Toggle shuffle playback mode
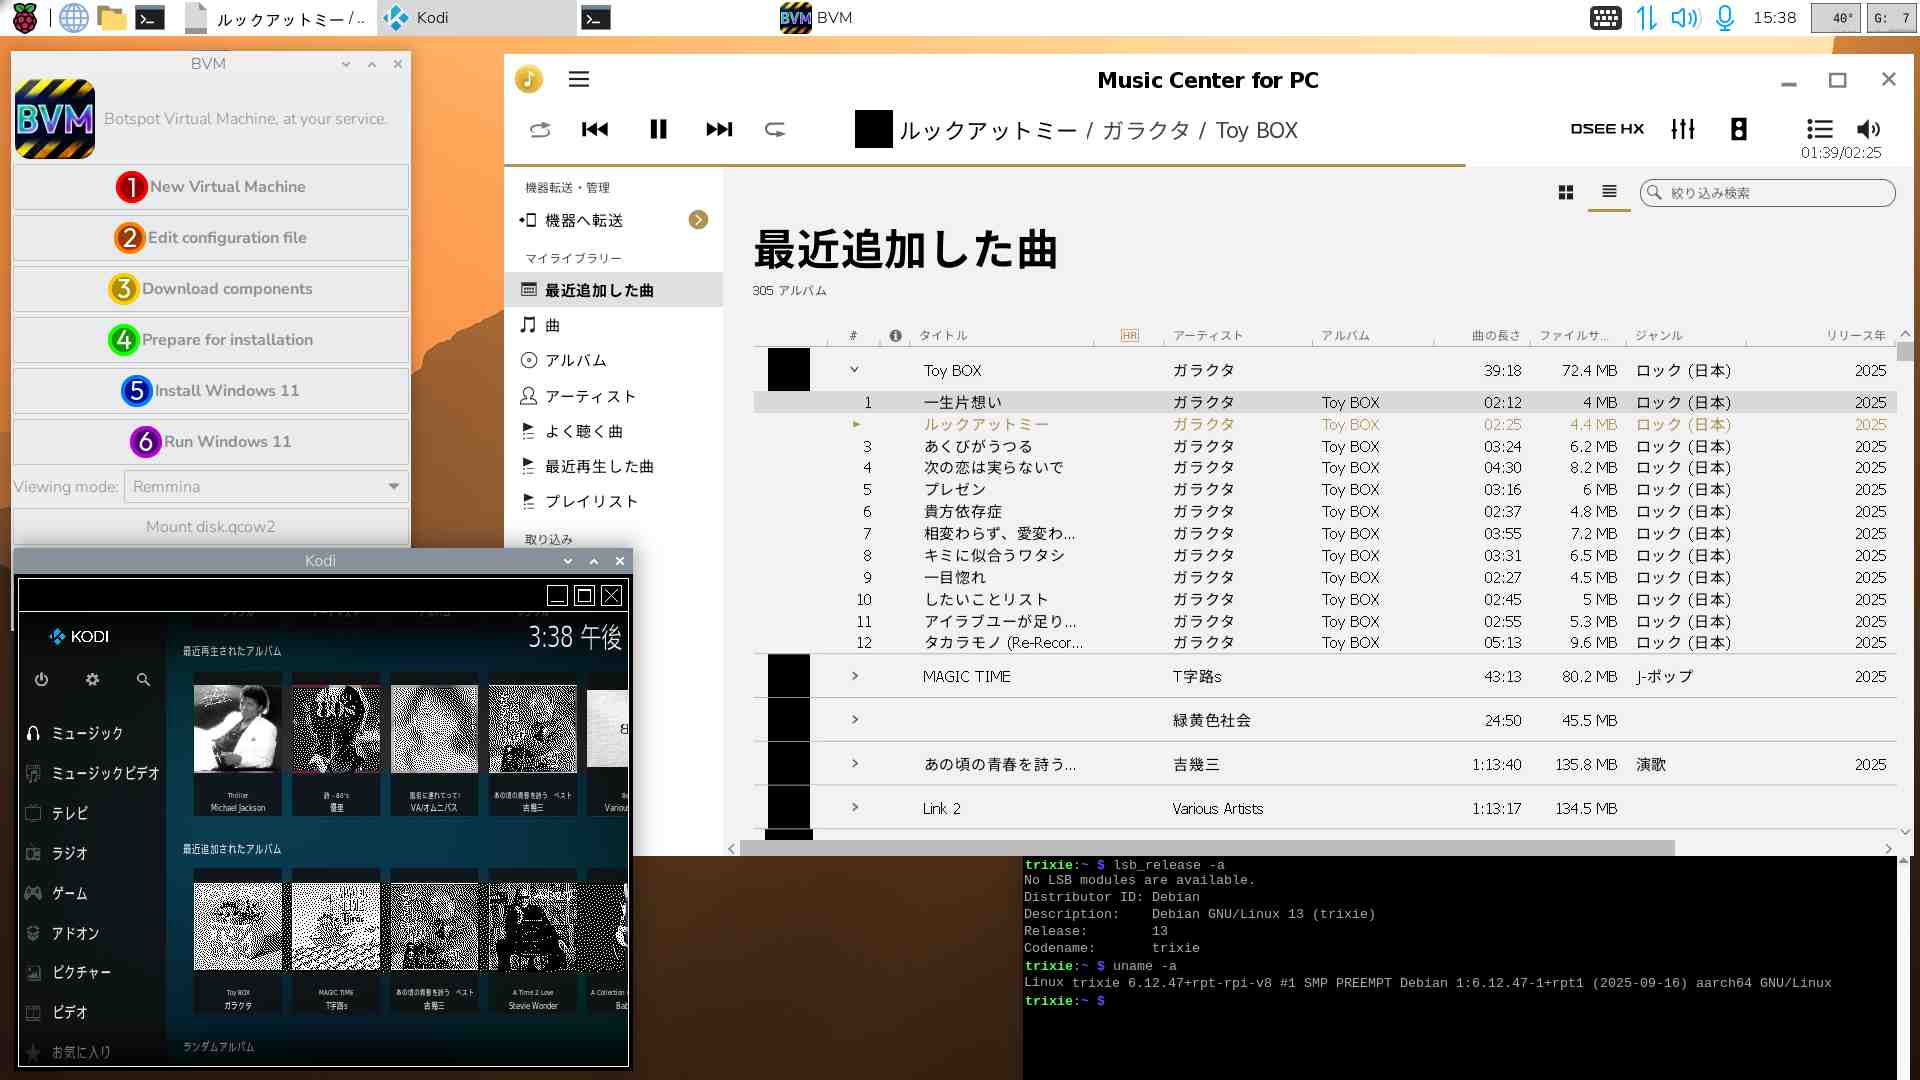This screenshot has height=1080, width=1920. pyautogui.click(x=540, y=129)
